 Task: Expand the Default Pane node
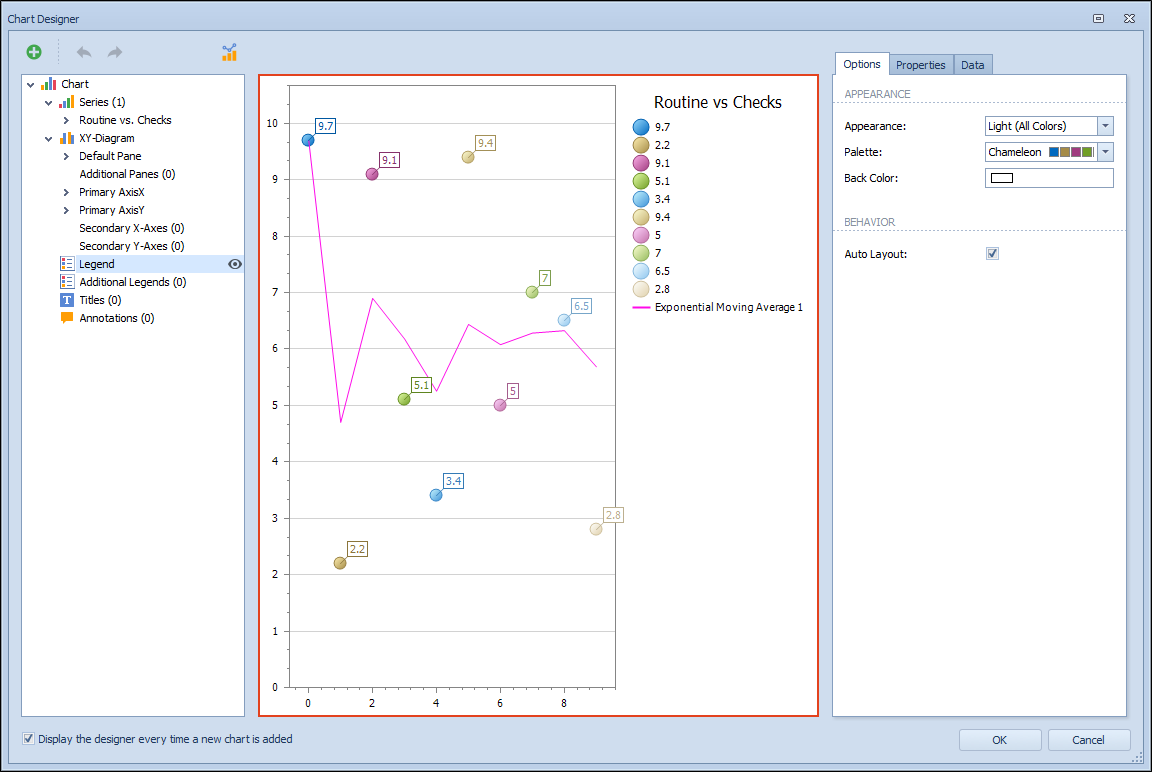coord(66,156)
